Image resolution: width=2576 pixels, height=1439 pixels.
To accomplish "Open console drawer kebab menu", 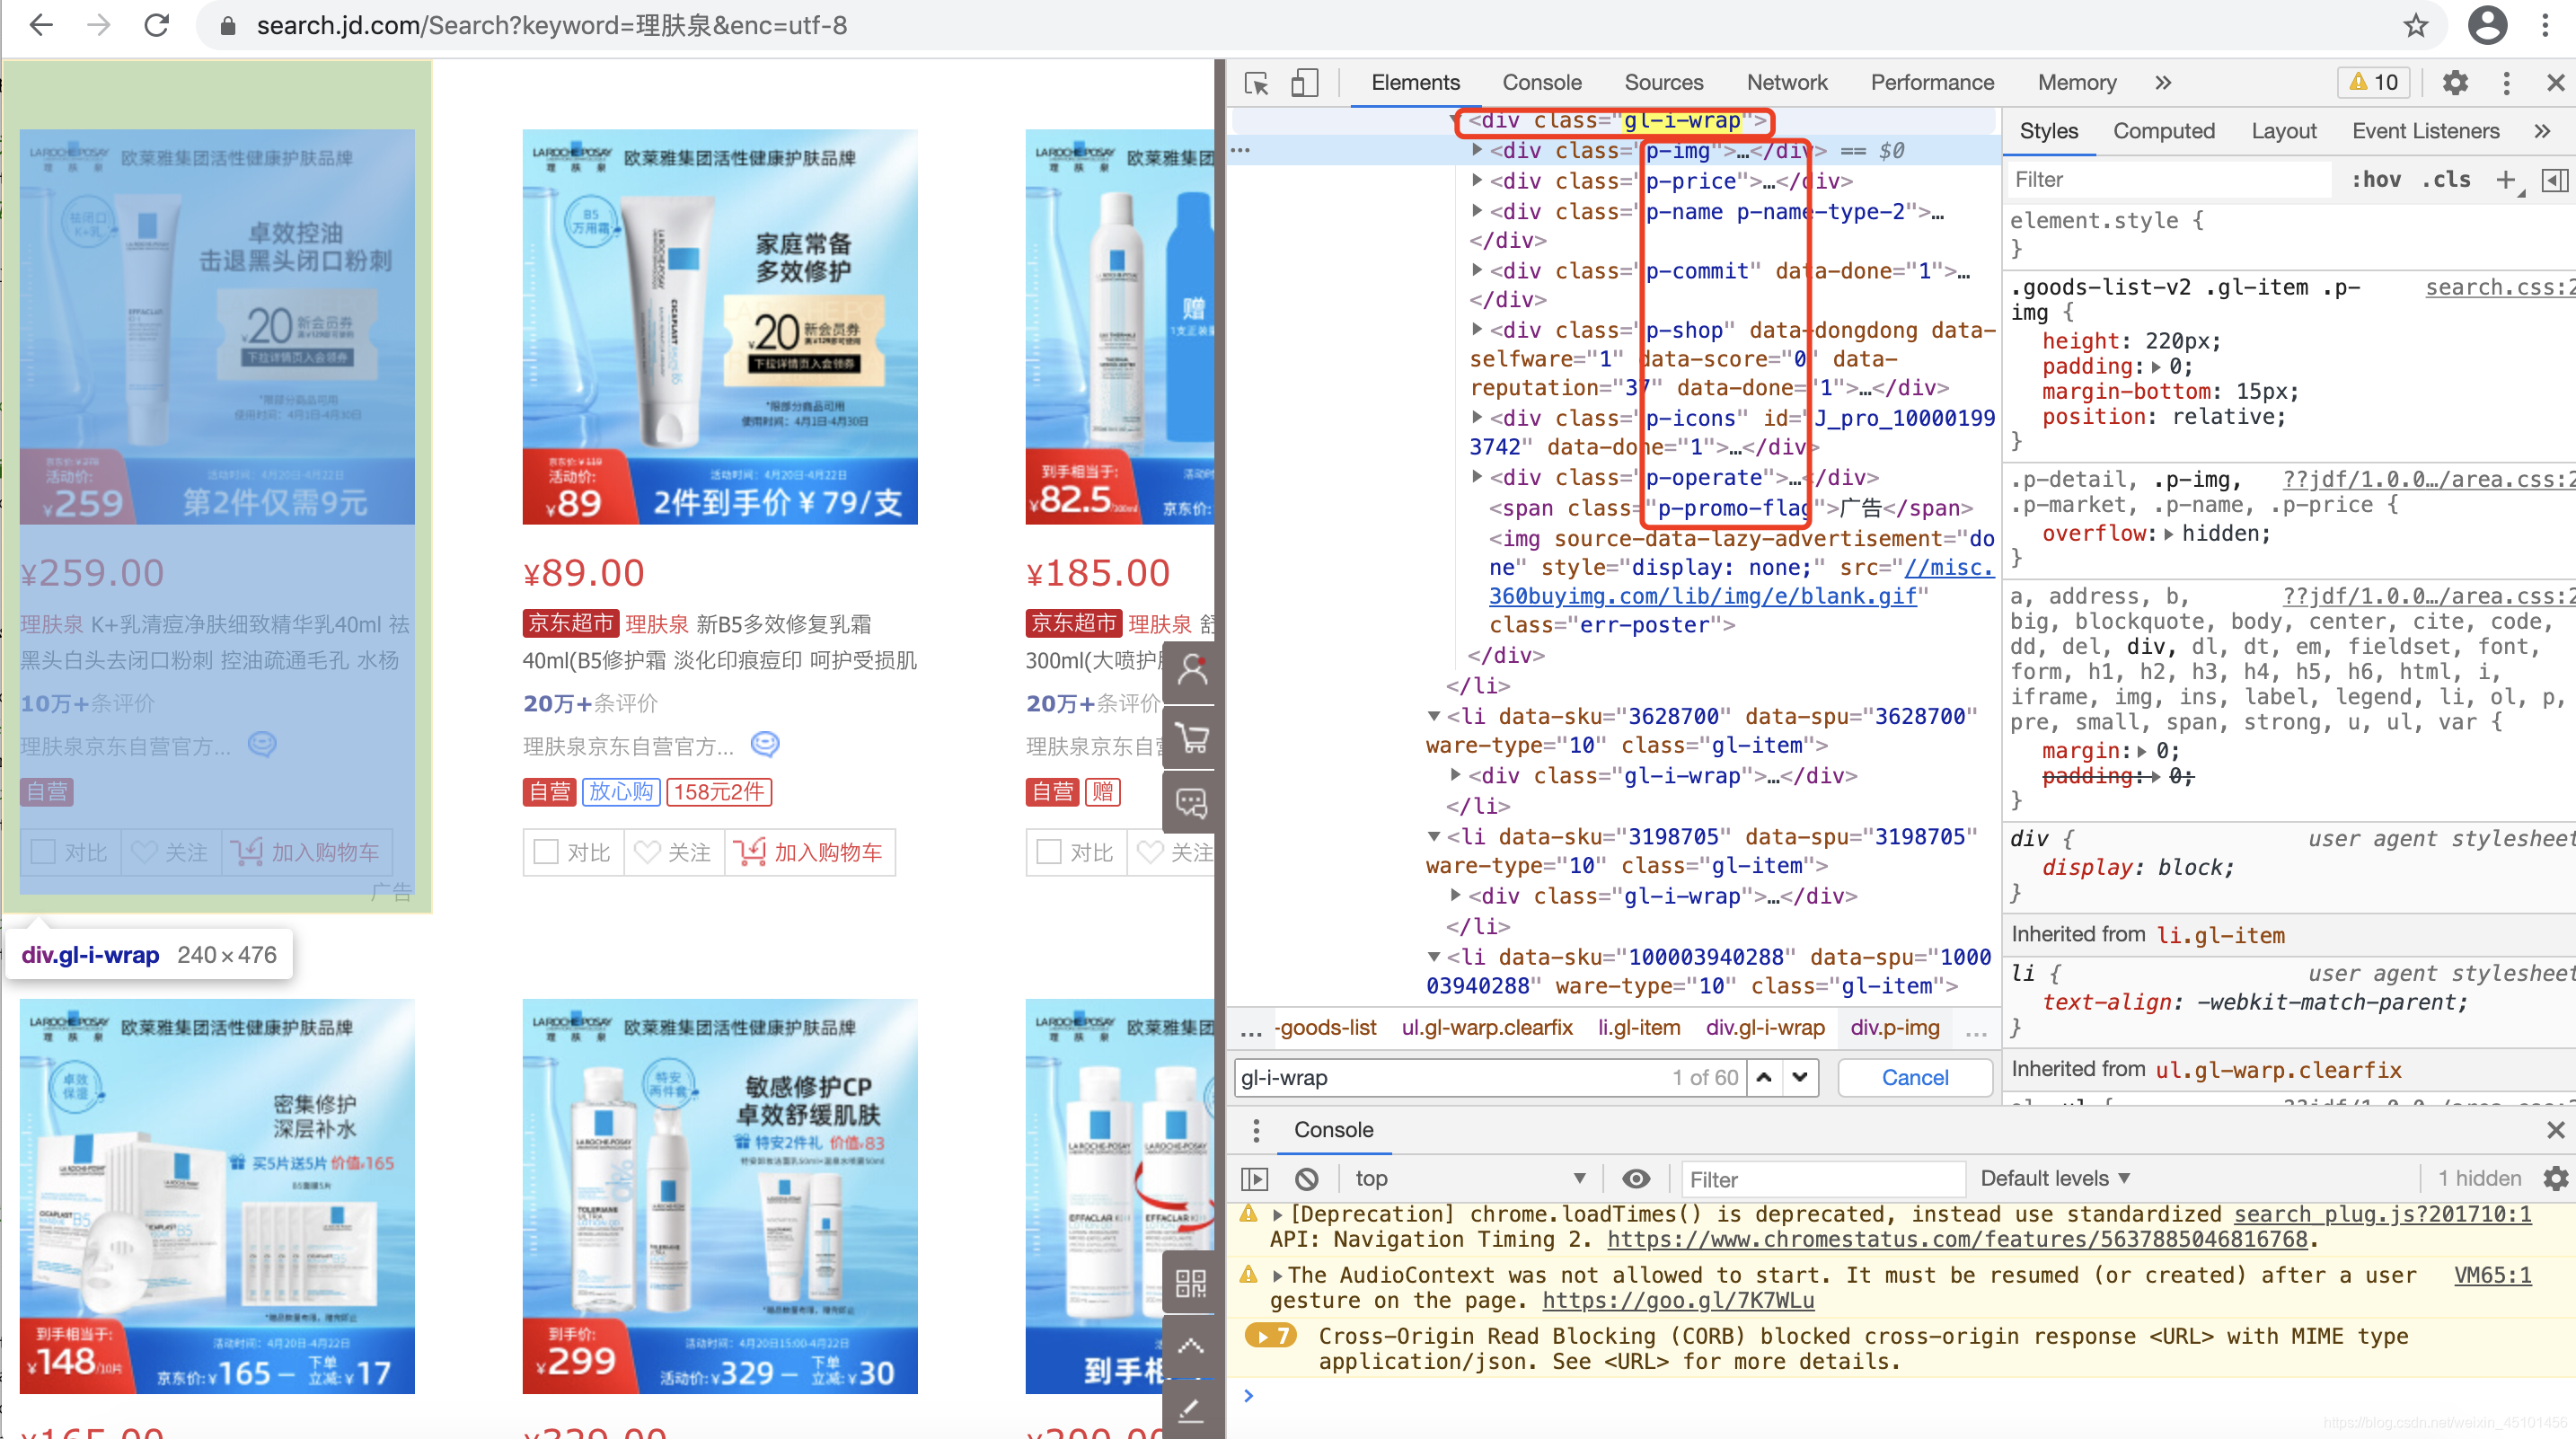I will pyautogui.click(x=1256, y=1130).
